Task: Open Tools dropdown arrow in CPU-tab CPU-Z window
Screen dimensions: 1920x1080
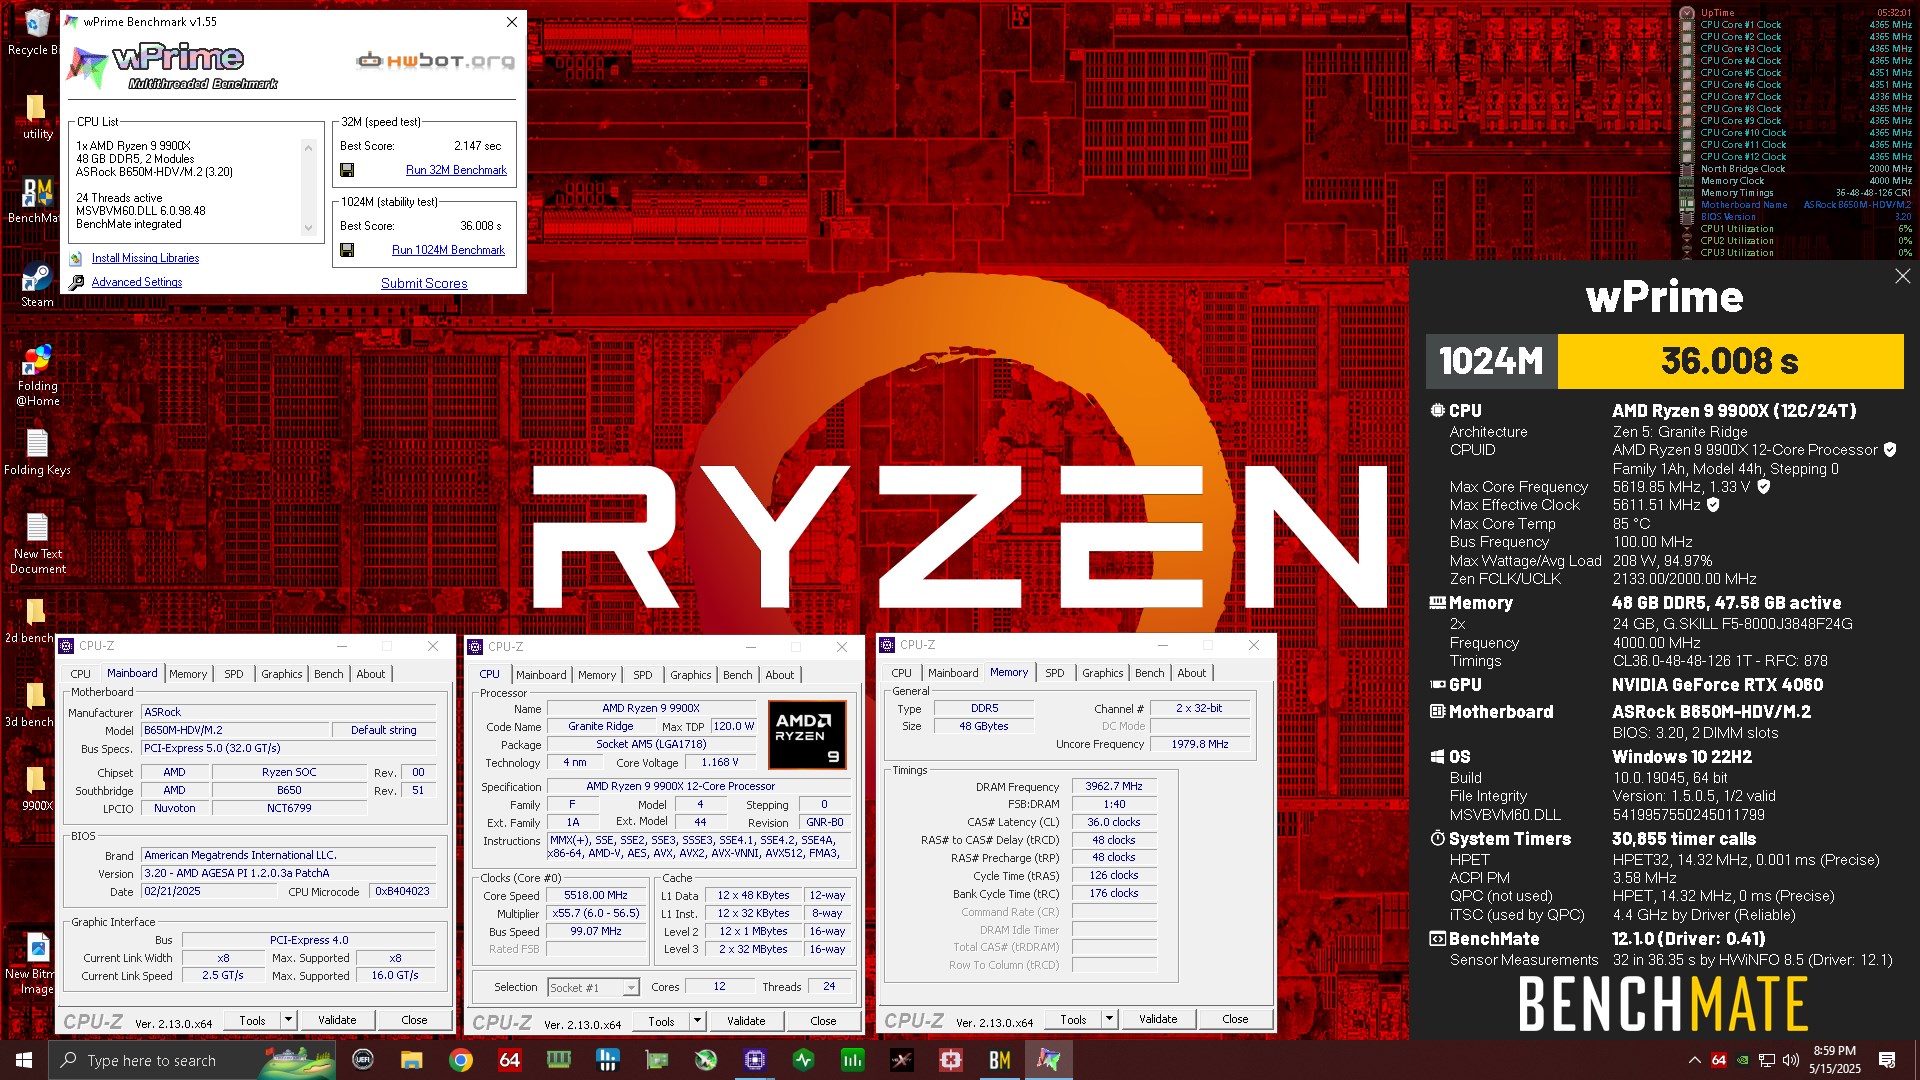Action: click(697, 1021)
